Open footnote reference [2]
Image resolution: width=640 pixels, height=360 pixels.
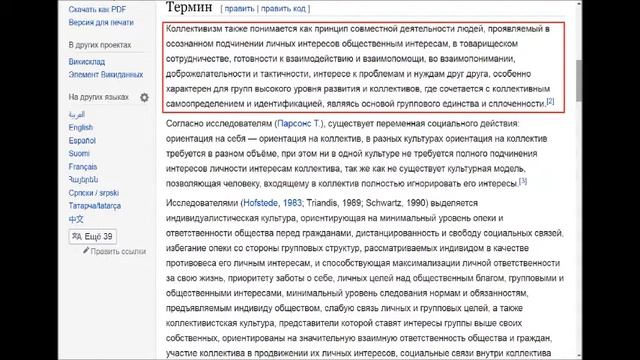(550, 101)
